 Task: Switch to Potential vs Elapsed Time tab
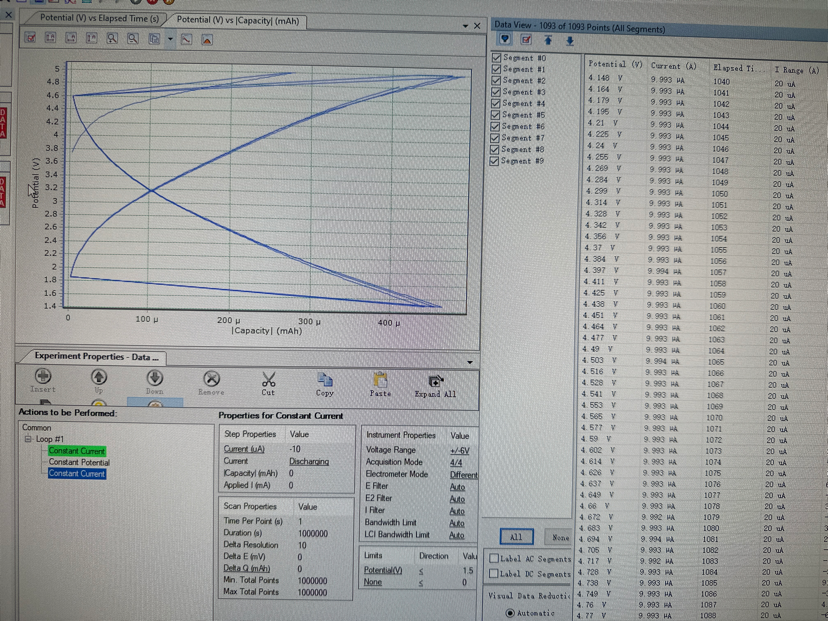point(99,19)
